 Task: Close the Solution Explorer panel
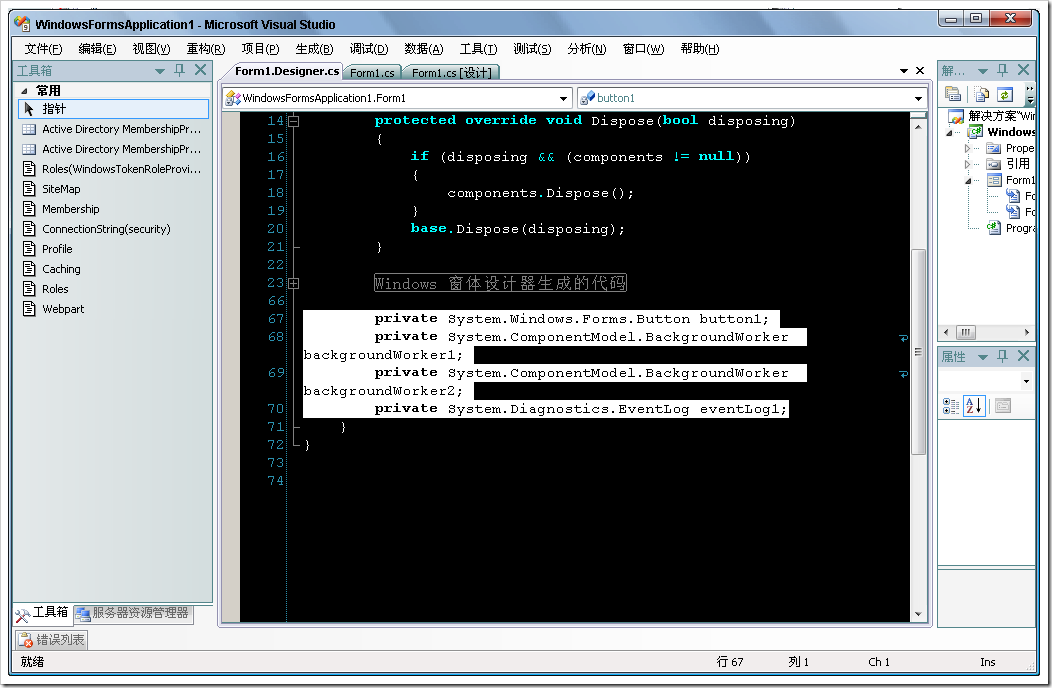coord(1023,70)
